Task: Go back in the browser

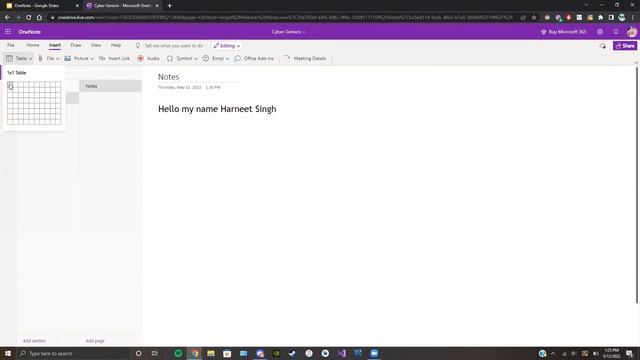Action: [x=7, y=18]
